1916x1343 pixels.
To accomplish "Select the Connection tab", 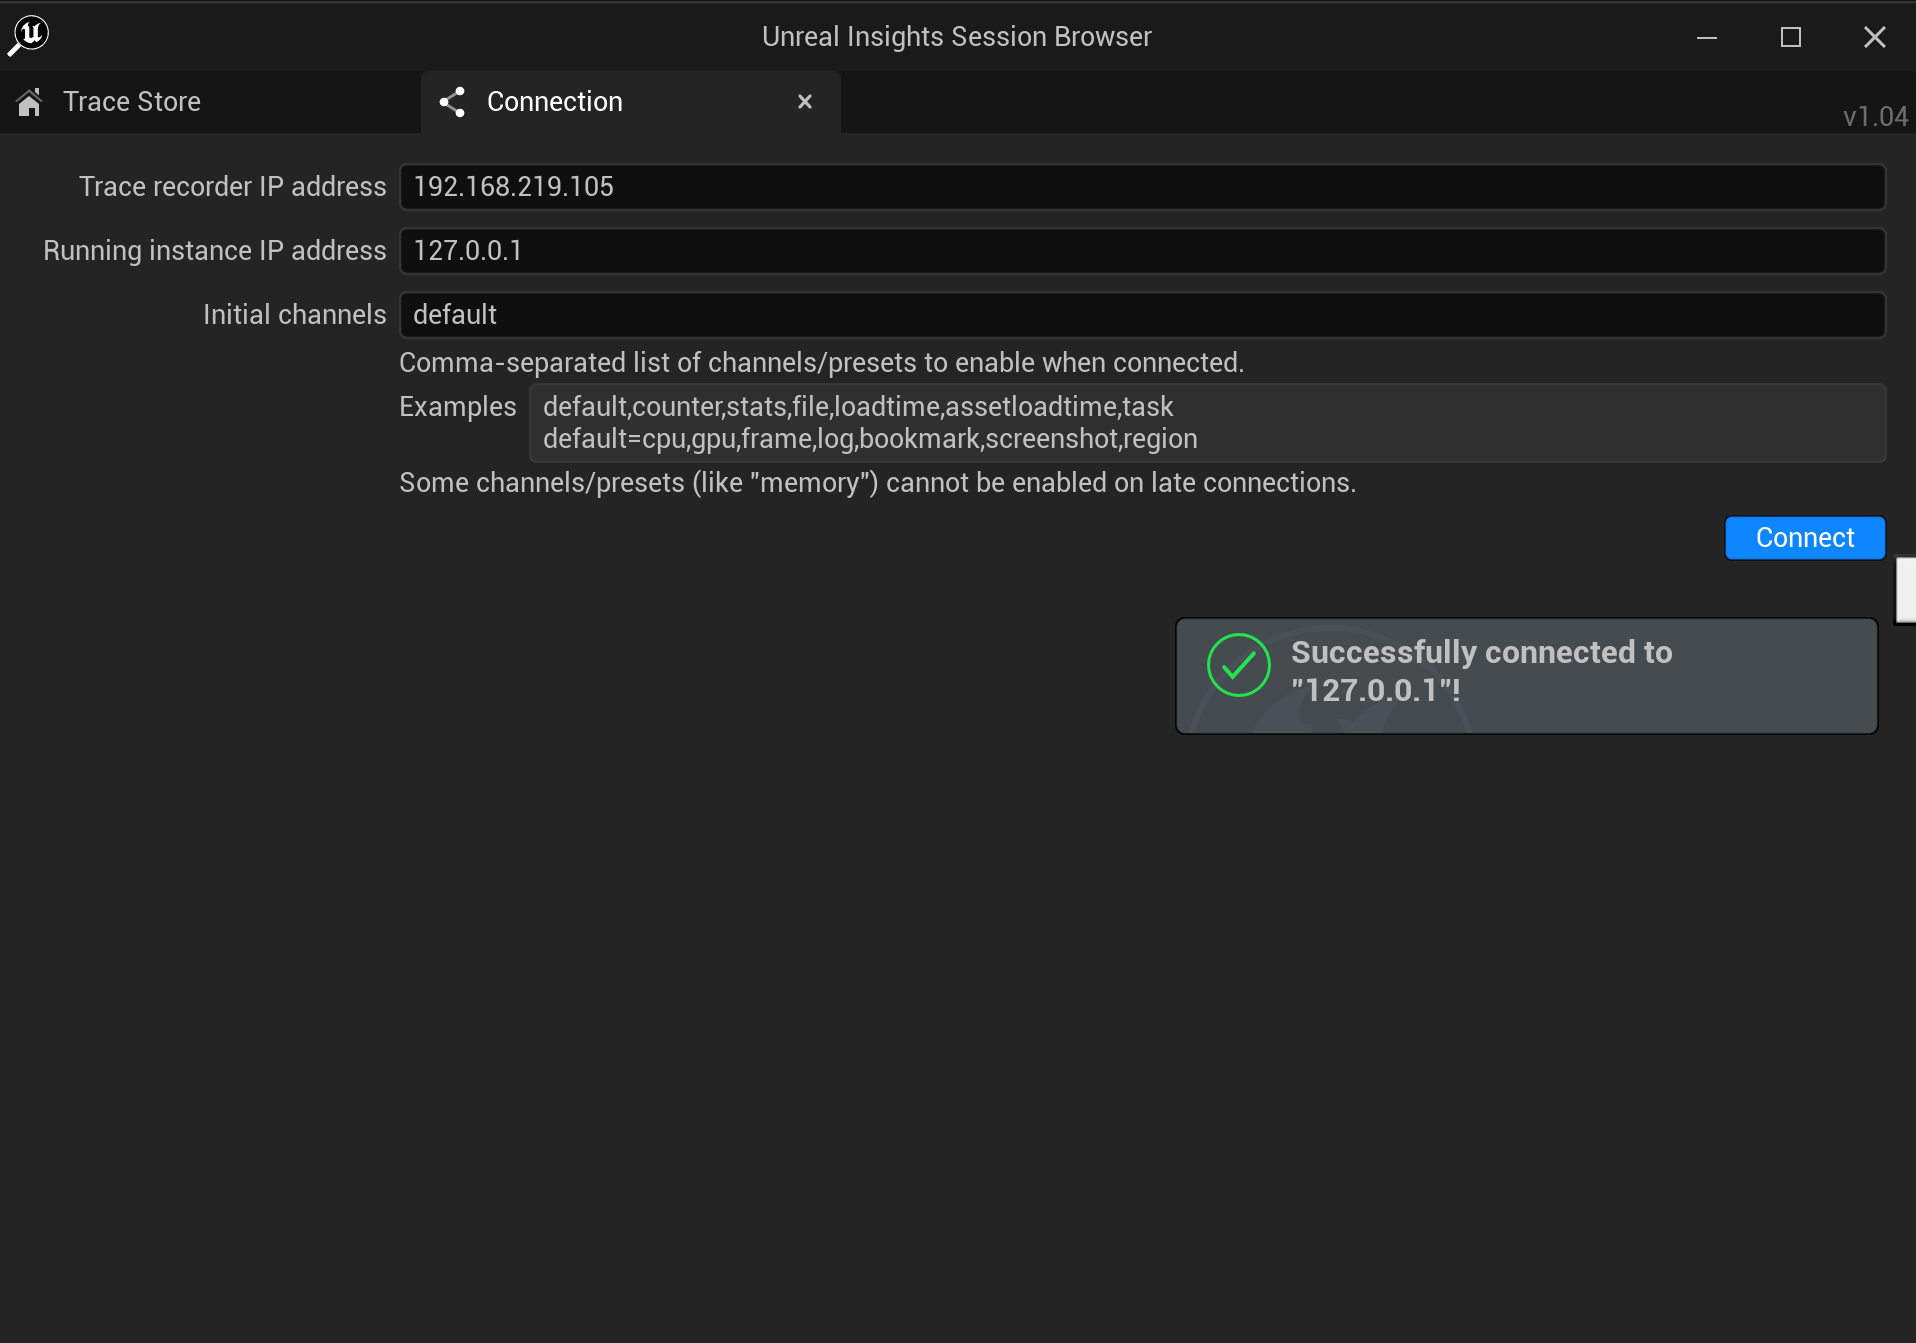I will 630,102.
